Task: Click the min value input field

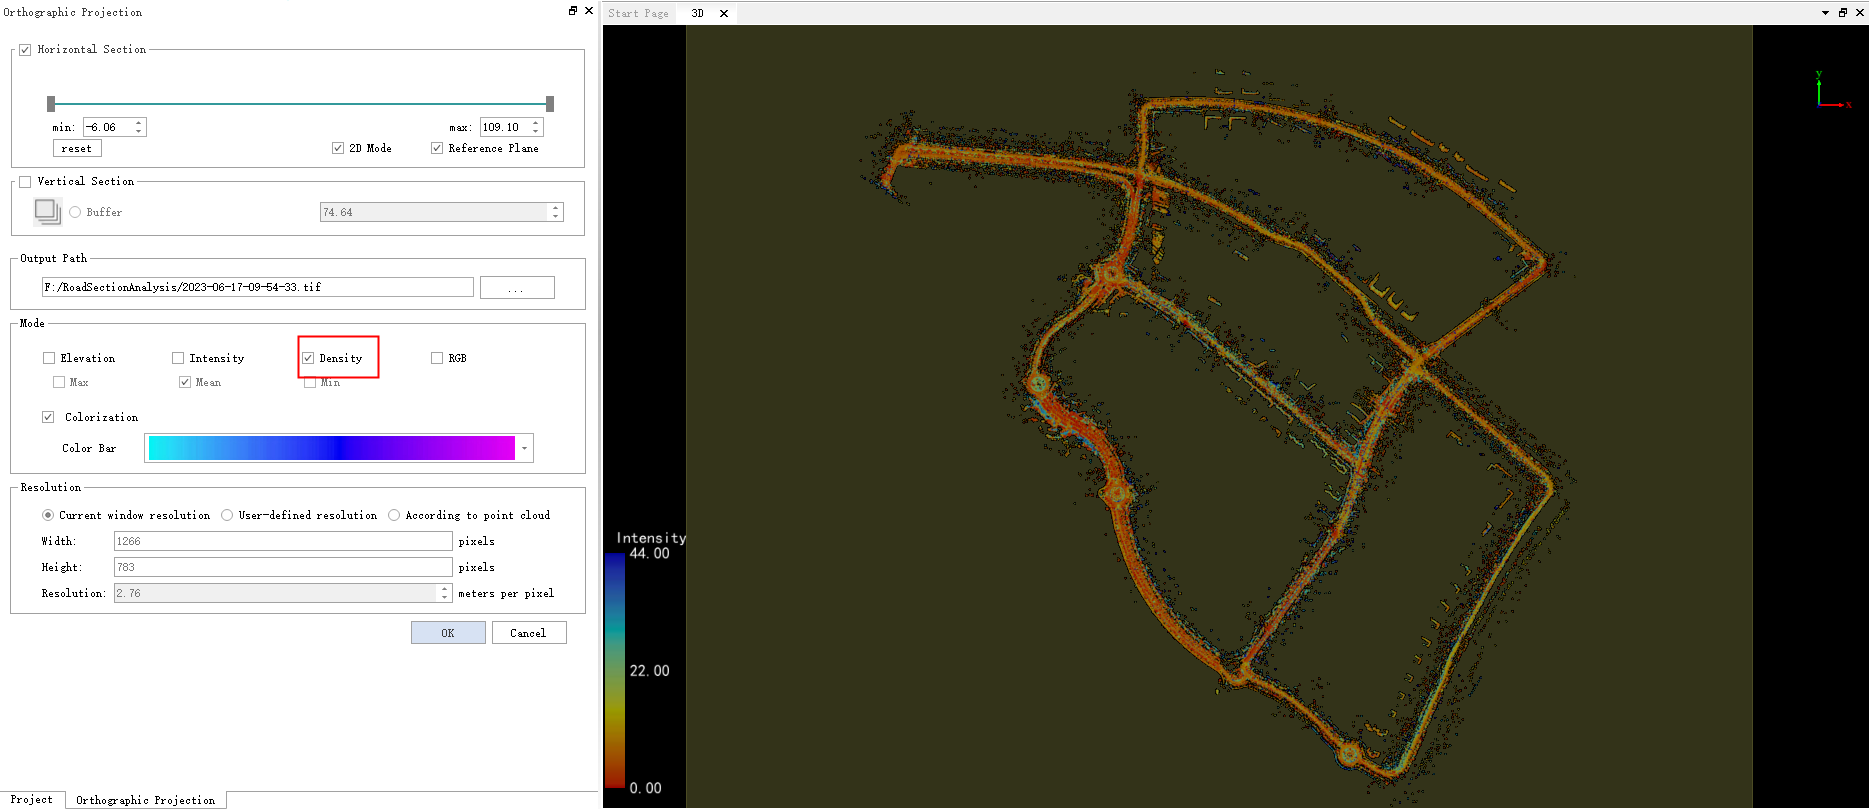Action: point(108,127)
